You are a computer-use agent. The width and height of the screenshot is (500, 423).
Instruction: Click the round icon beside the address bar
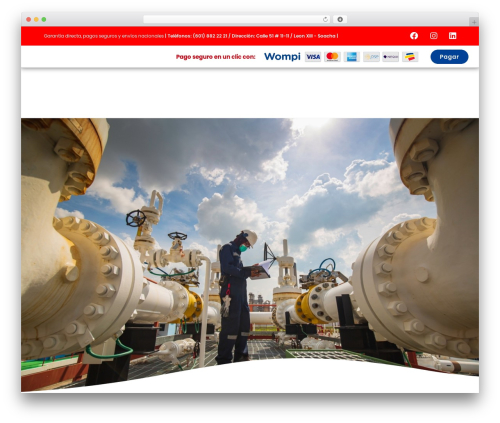pos(340,19)
